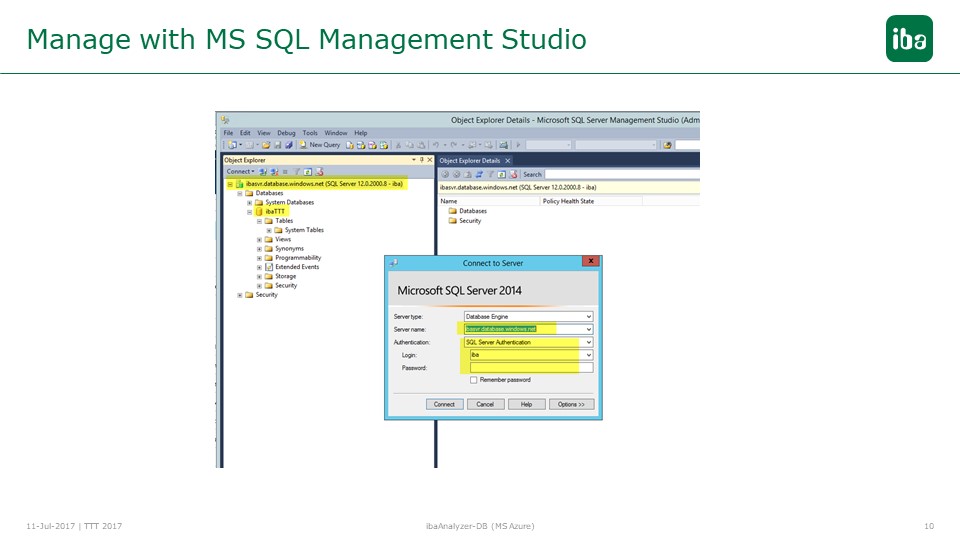Click the Open File folder icon in main toolbar
960x540 pixels.
(266, 145)
